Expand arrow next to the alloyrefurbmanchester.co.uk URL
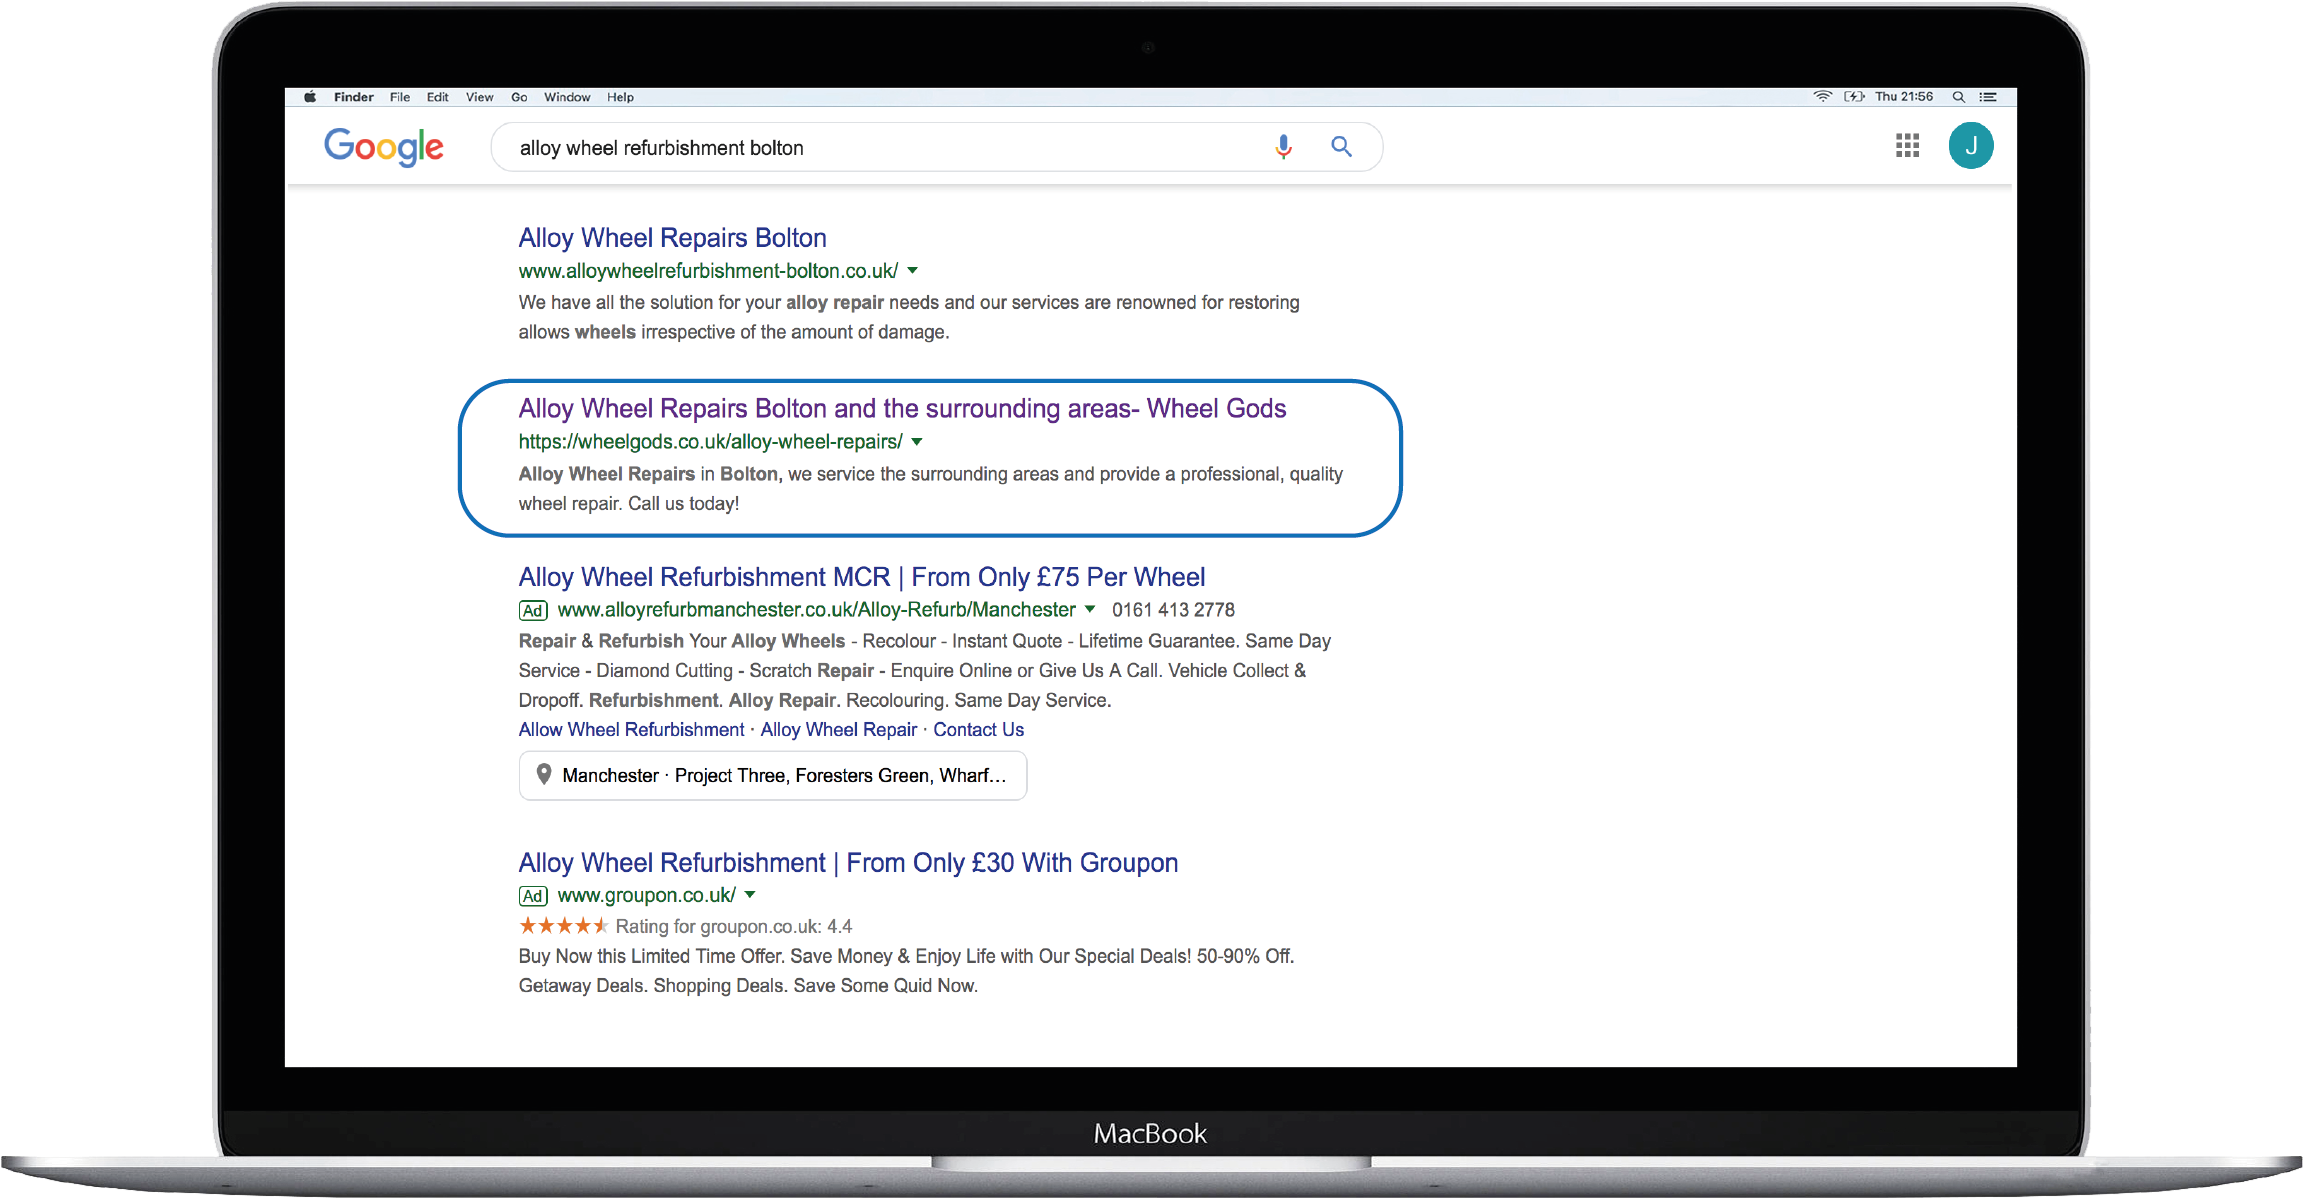The image size is (2303, 1198). click(1089, 609)
